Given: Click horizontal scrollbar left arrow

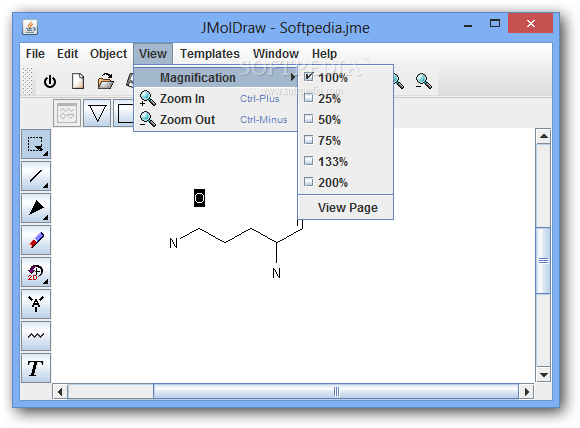Looking at the screenshot, I should tap(60, 391).
